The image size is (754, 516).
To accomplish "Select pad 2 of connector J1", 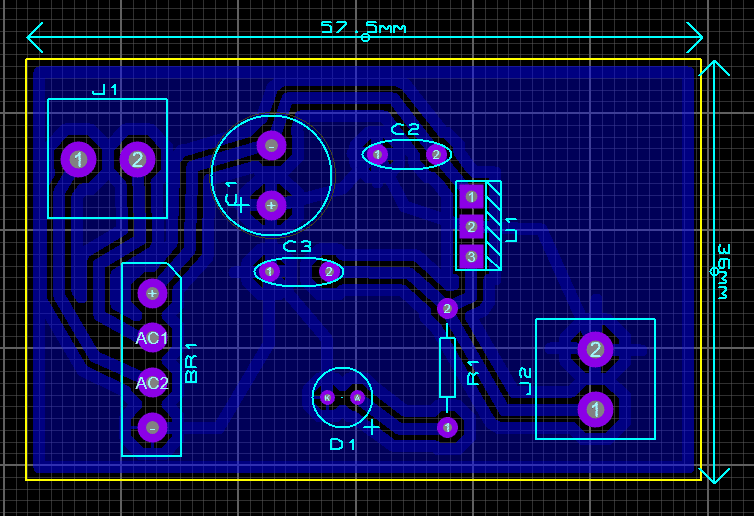I will point(138,158).
